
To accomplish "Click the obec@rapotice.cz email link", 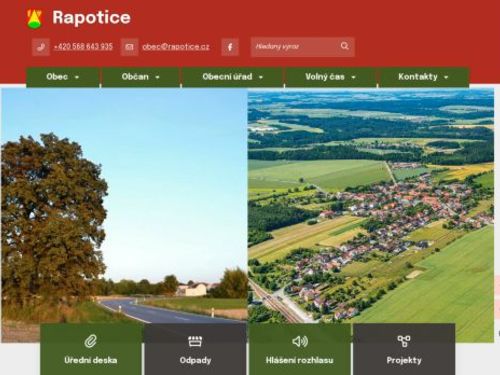I will (176, 47).
